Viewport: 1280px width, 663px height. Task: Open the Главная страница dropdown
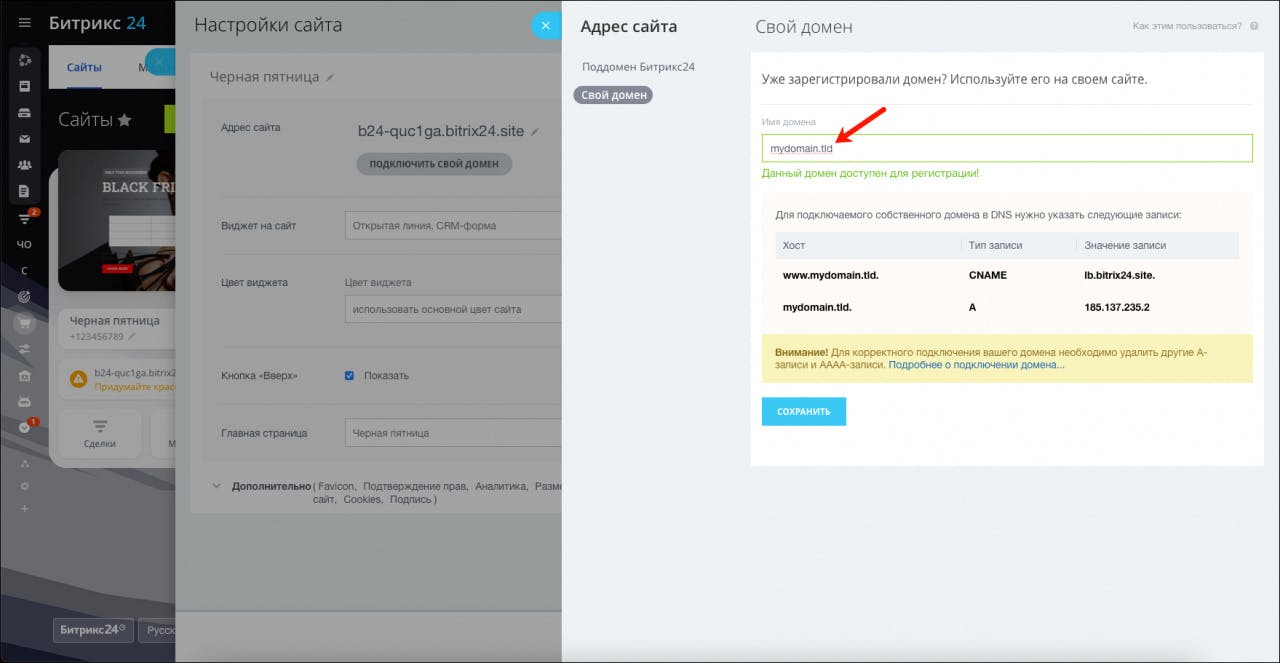453,433
